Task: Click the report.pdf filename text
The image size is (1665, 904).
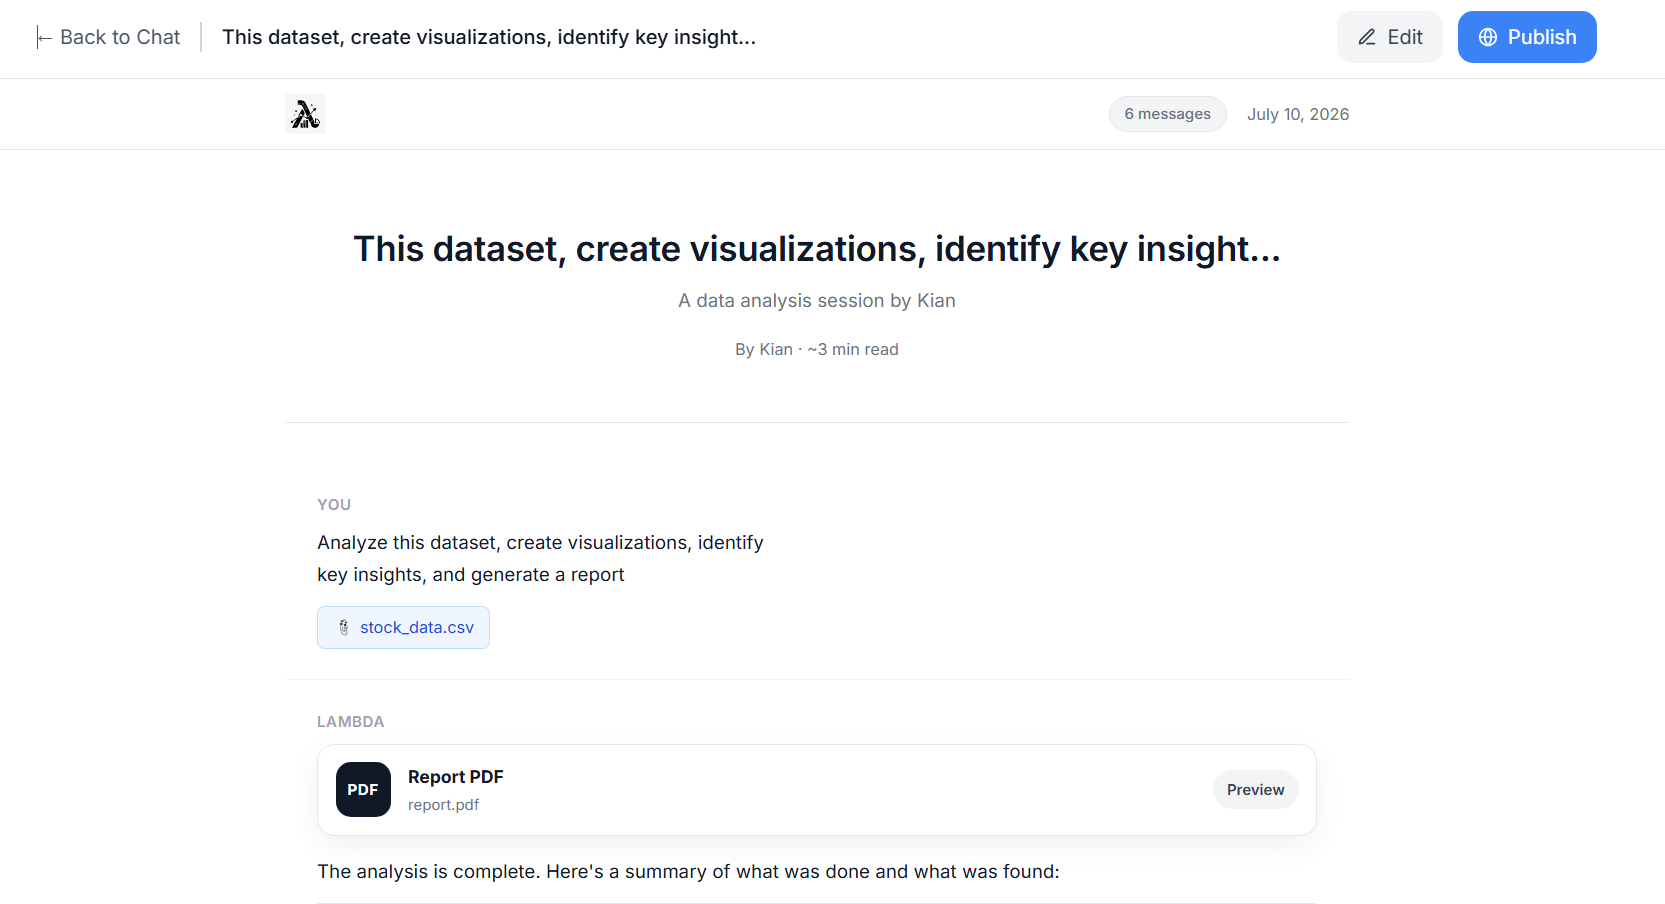Action: point(443,805)
